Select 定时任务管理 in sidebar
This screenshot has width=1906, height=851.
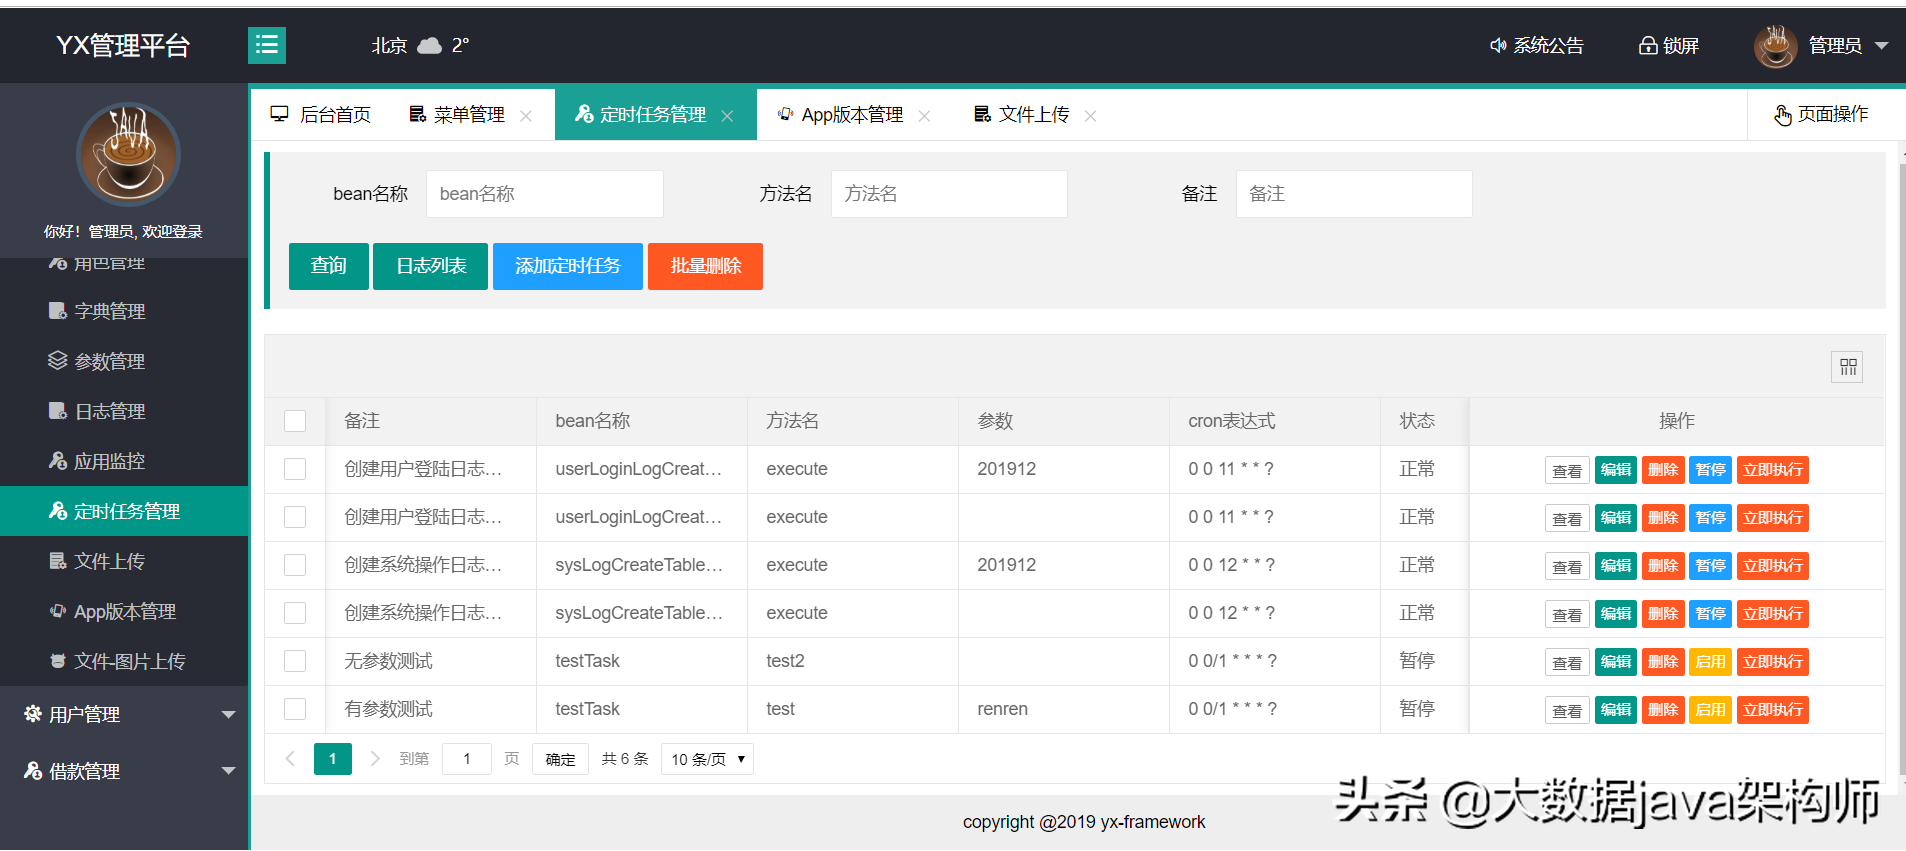pyautogui.click(x=124, y=511)
